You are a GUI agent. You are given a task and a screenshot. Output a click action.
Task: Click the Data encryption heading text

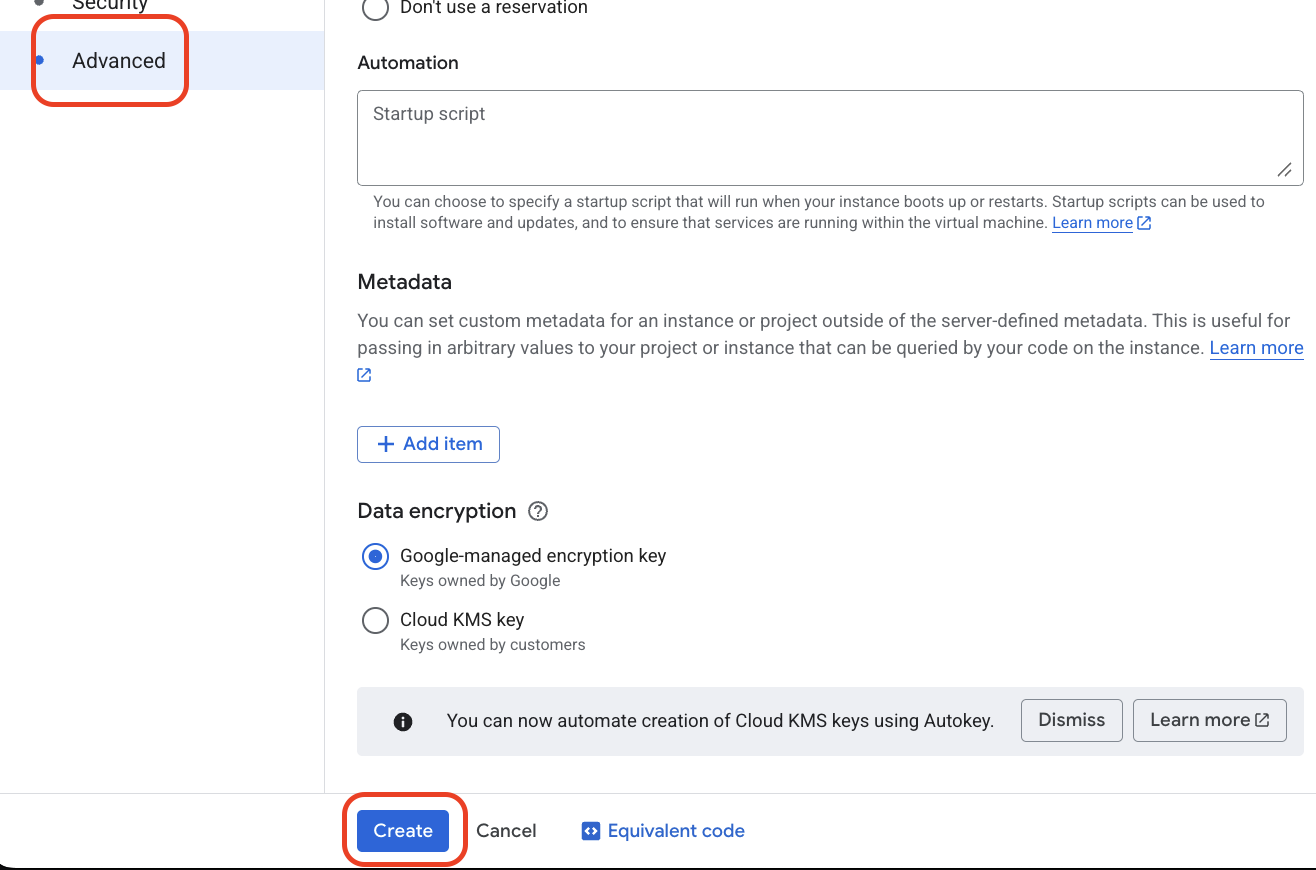click(437, 512)
